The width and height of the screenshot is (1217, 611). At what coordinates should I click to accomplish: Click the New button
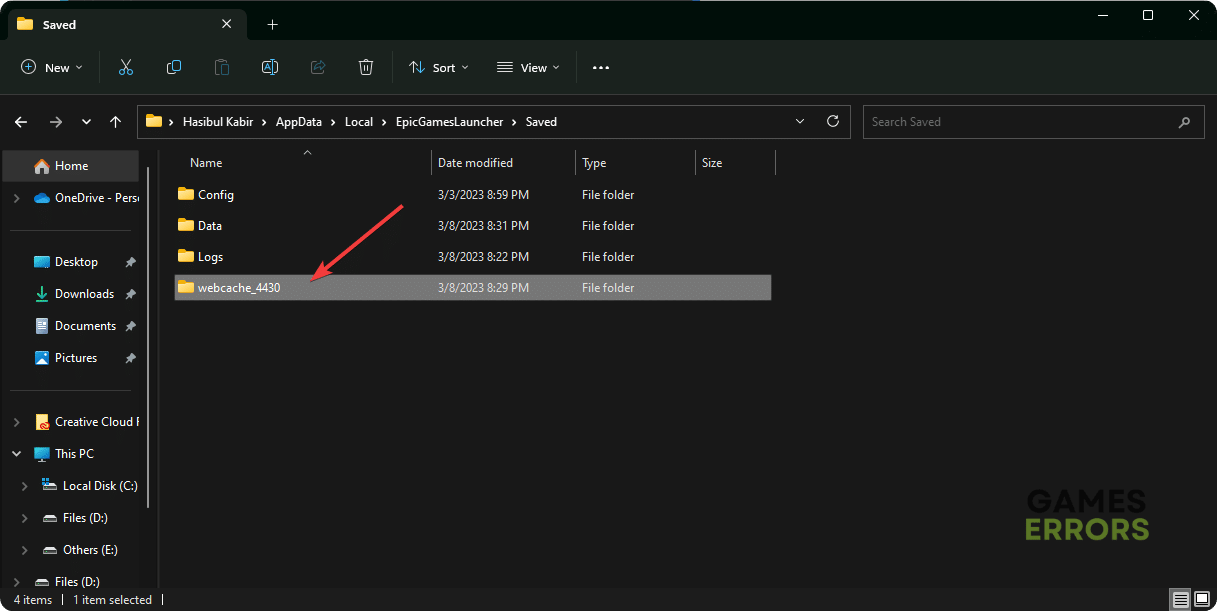pyautogui.click(x=52, y=67)
